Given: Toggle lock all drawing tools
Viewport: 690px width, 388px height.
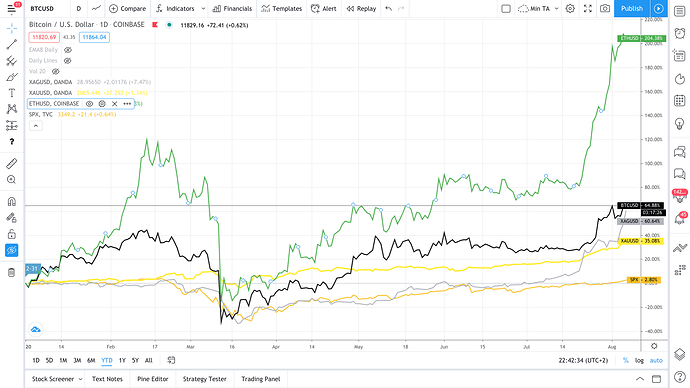Looking at the screenshot, I should [x=12, y=234].
